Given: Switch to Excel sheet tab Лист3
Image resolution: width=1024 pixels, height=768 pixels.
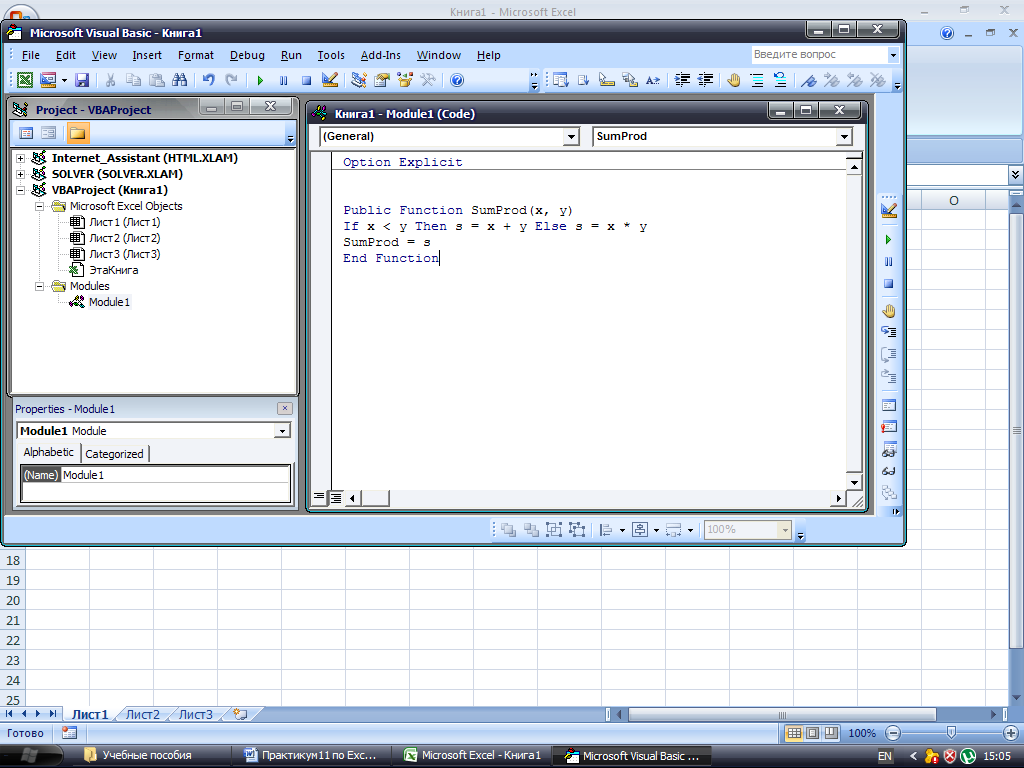Looking at the screenshot, I should tap(196, 714).
